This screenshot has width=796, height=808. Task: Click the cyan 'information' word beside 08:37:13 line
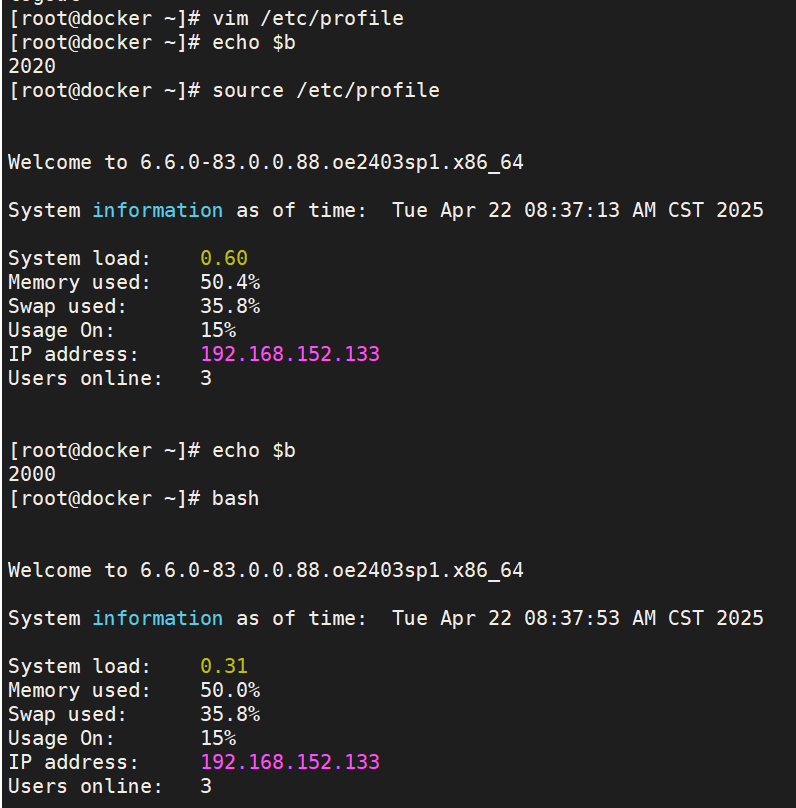157,210
